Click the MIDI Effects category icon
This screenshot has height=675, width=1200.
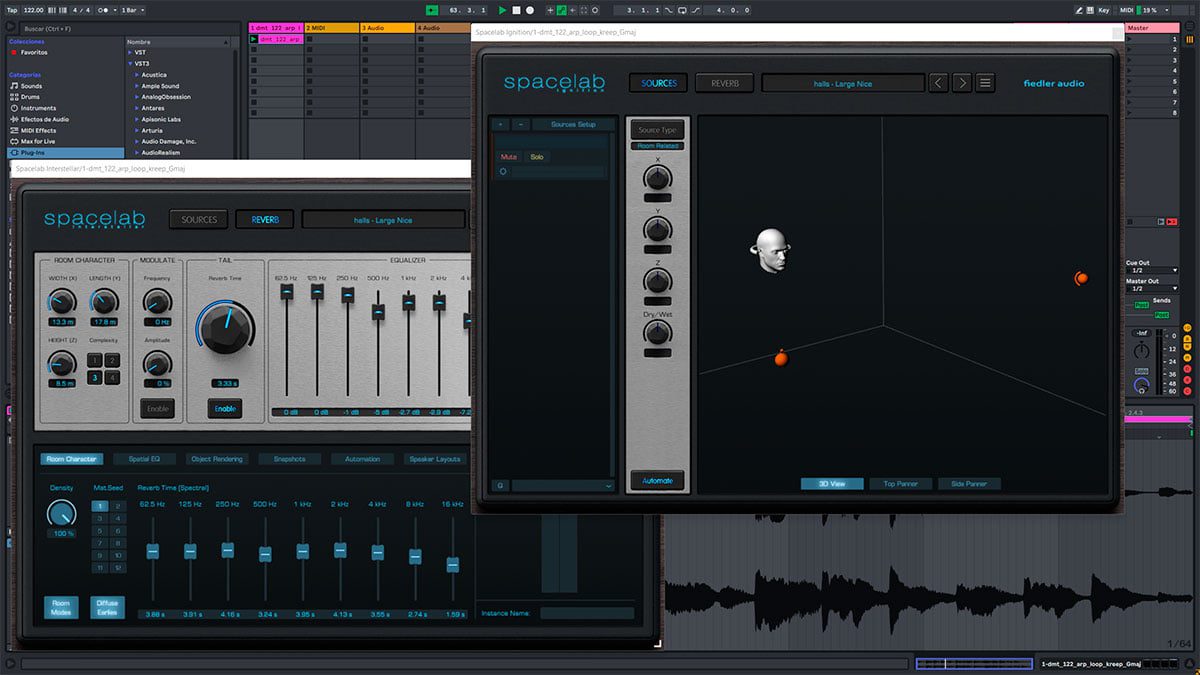coord(14,130)
